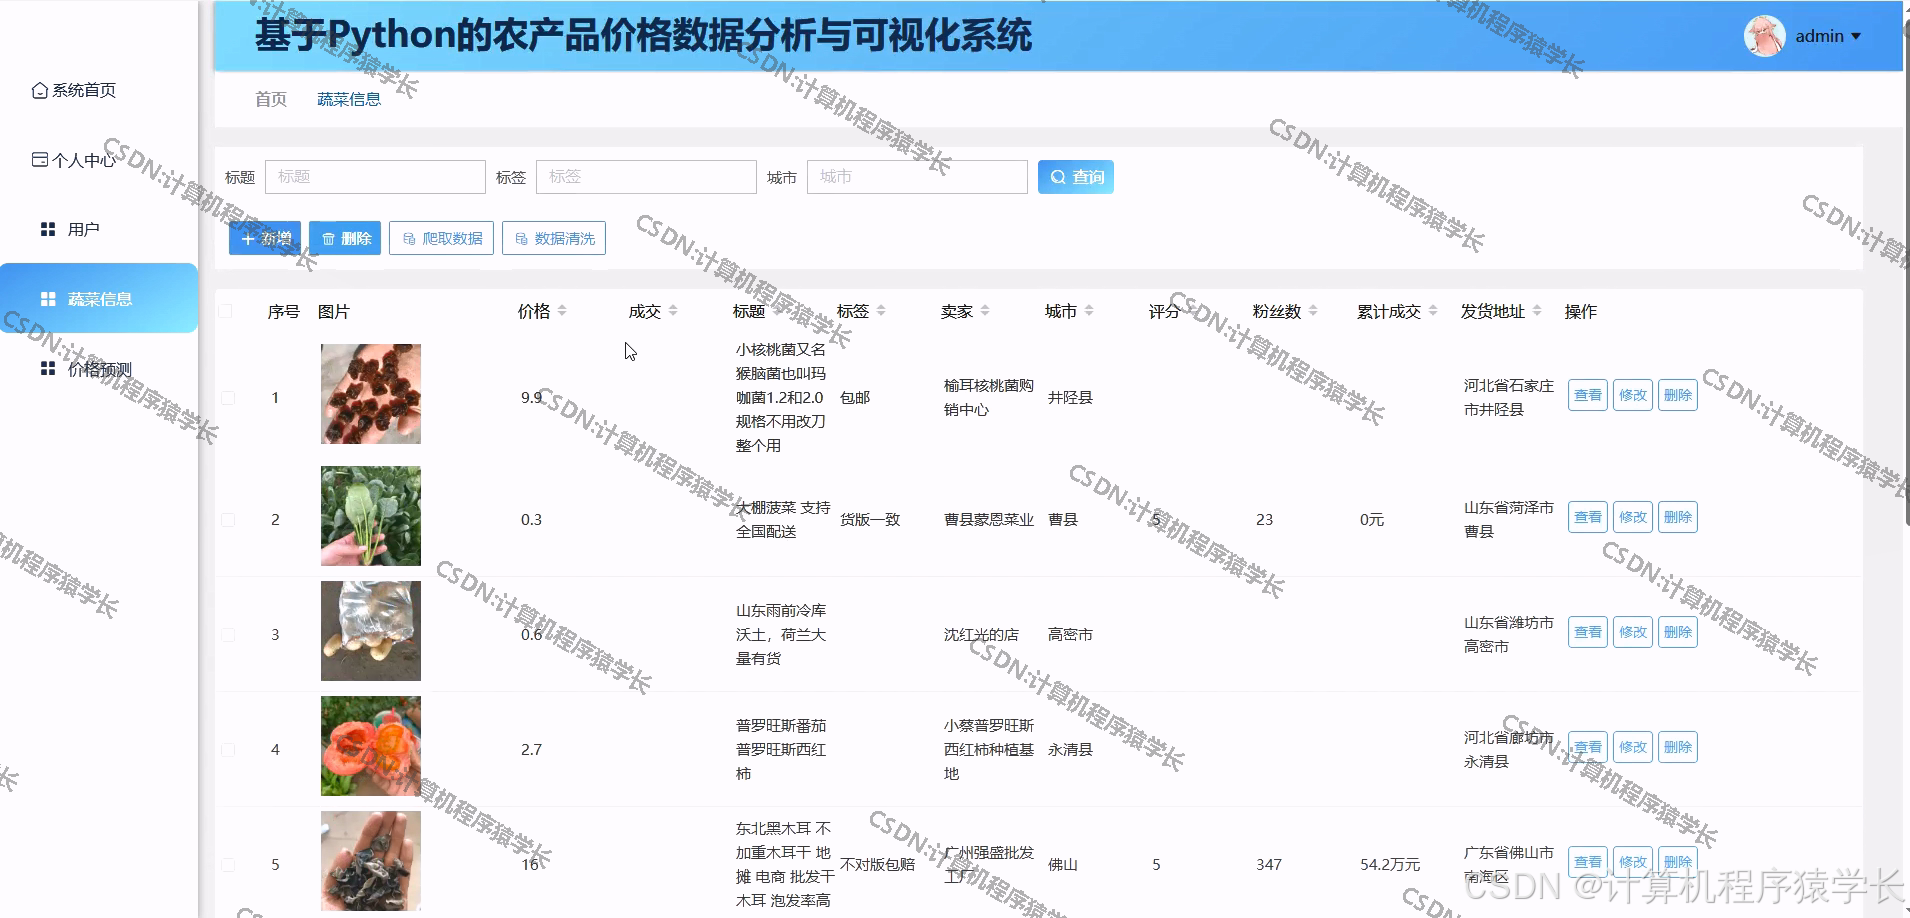Image resolution: width=1910 pixels, height=918 pixels.
Task: Click 查看 for the 高密市 row
Action: 1588,632
